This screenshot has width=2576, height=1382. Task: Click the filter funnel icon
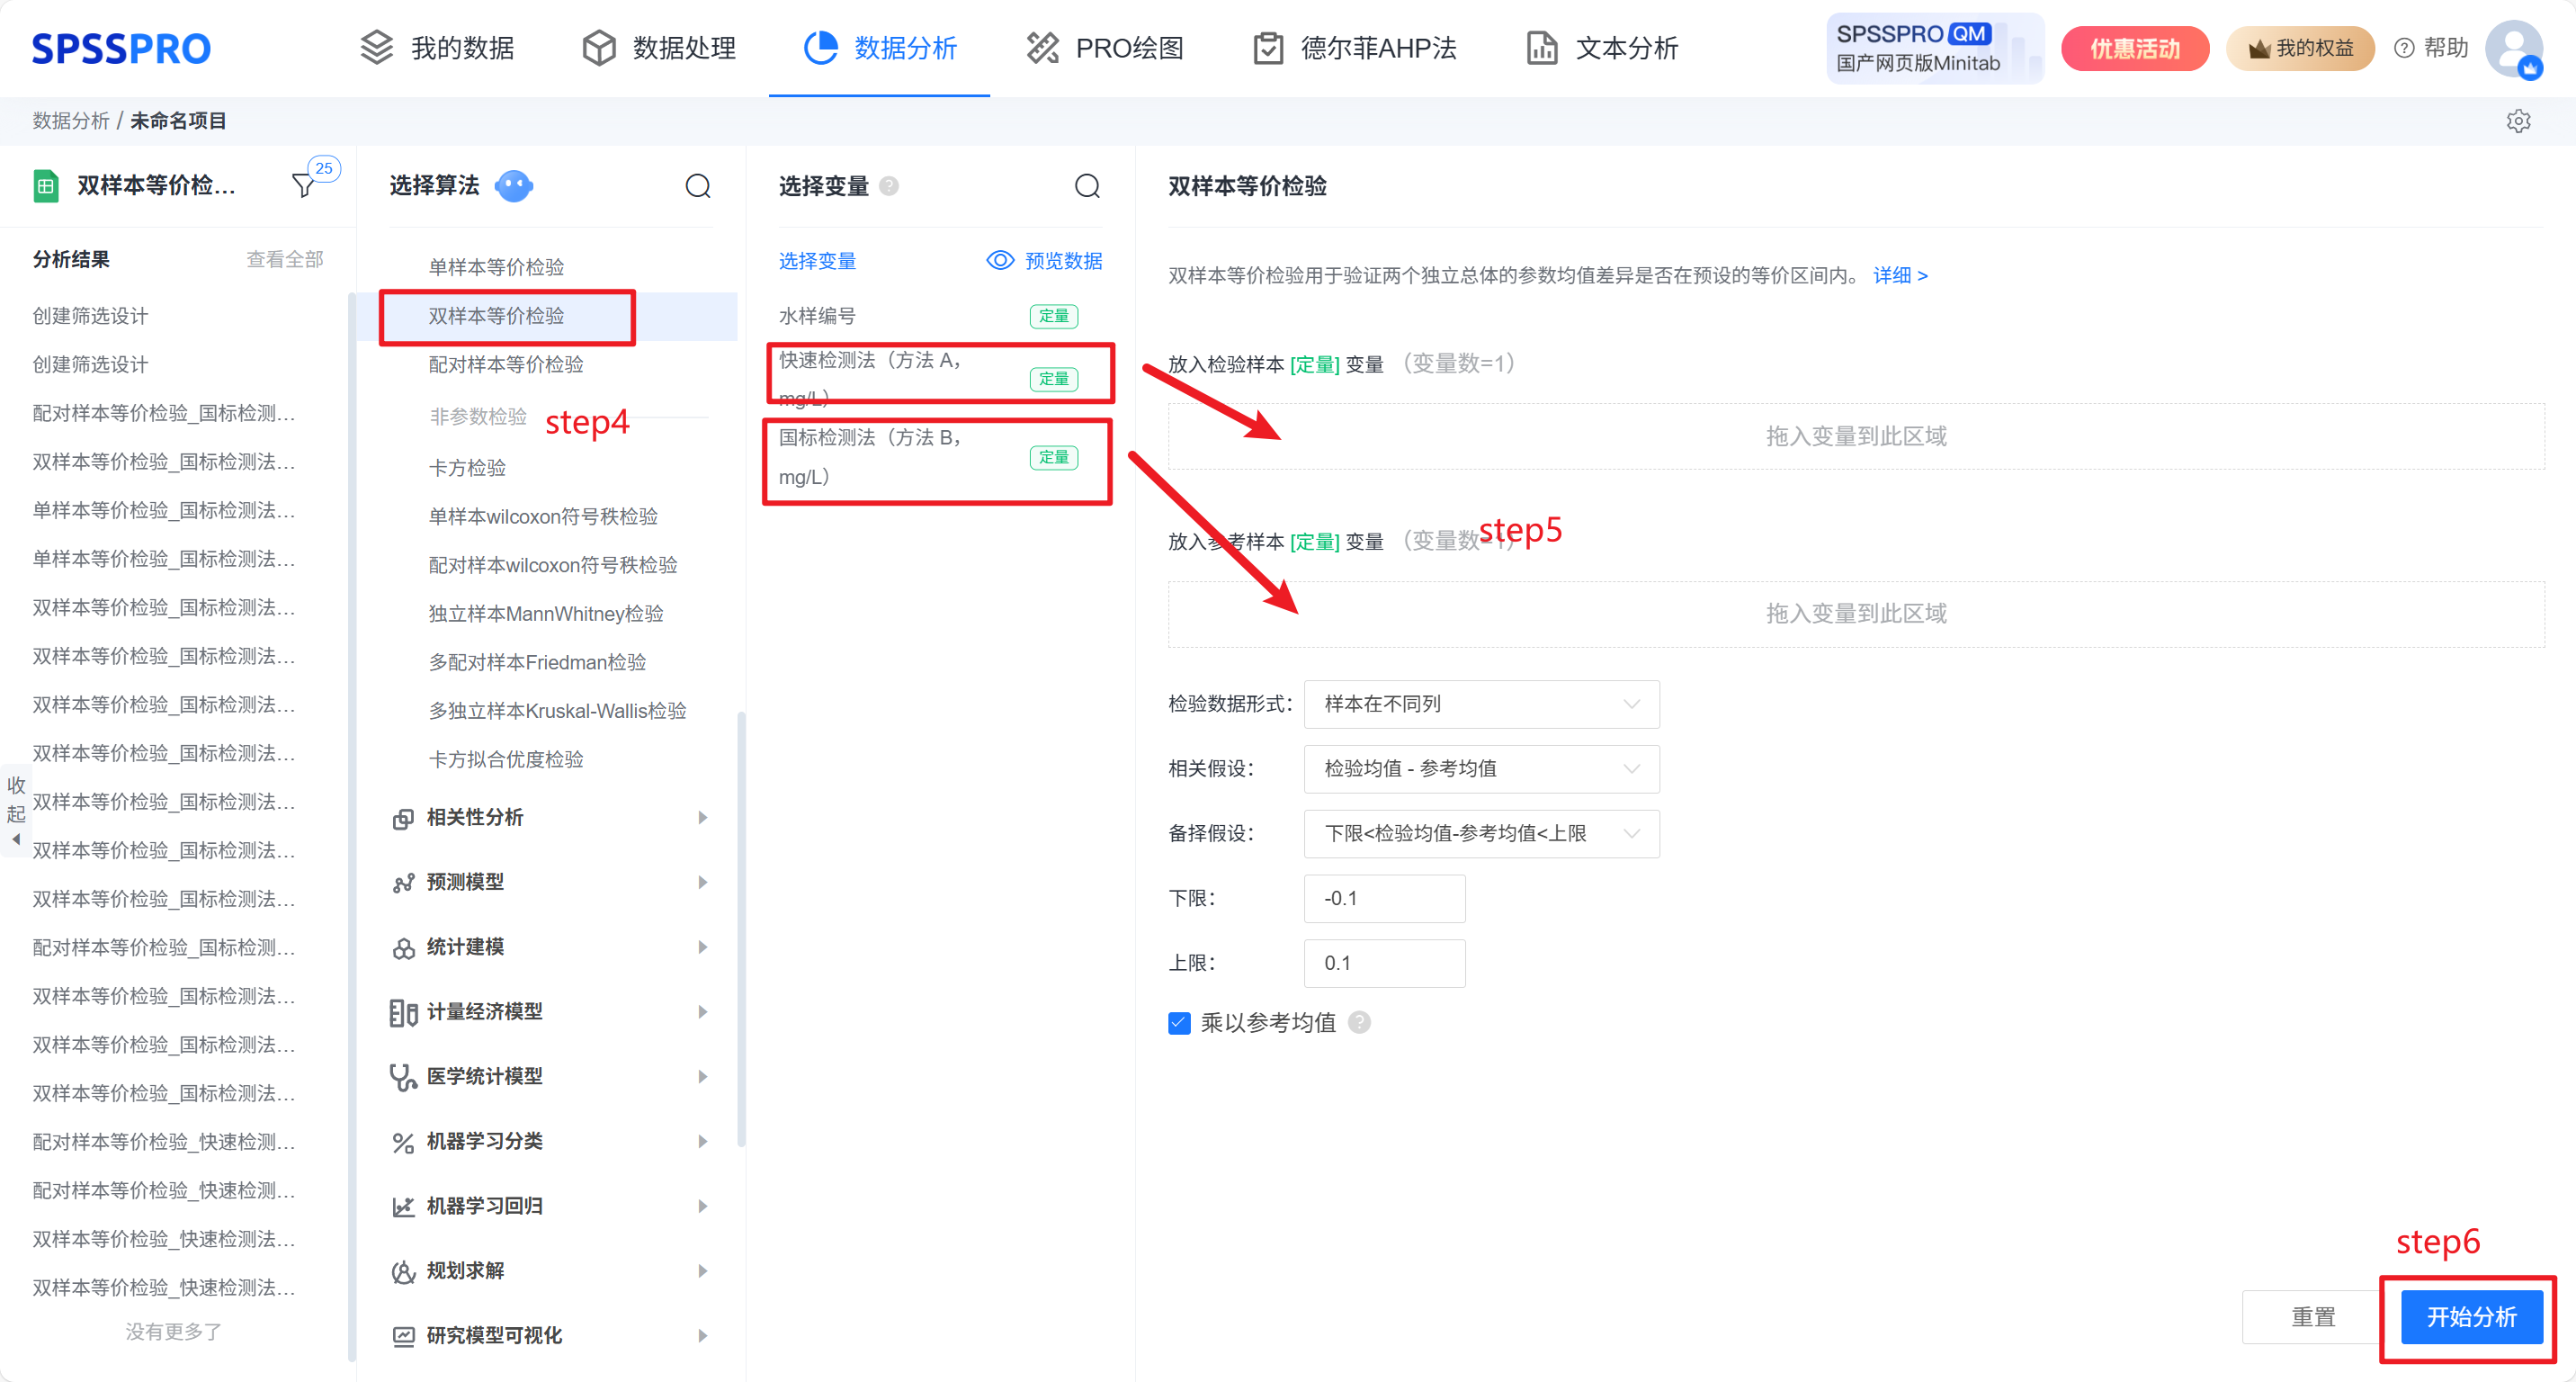pos(303,186)
